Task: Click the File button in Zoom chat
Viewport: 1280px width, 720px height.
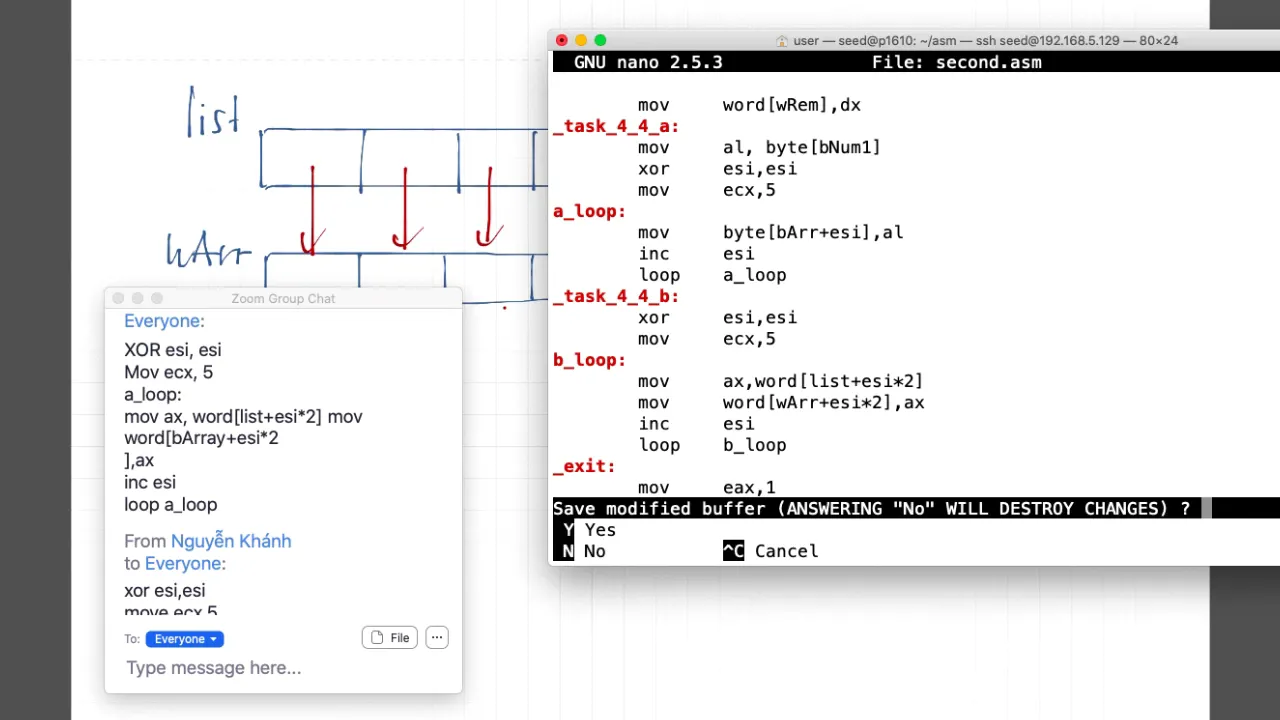Action: [x=390, y=638]
